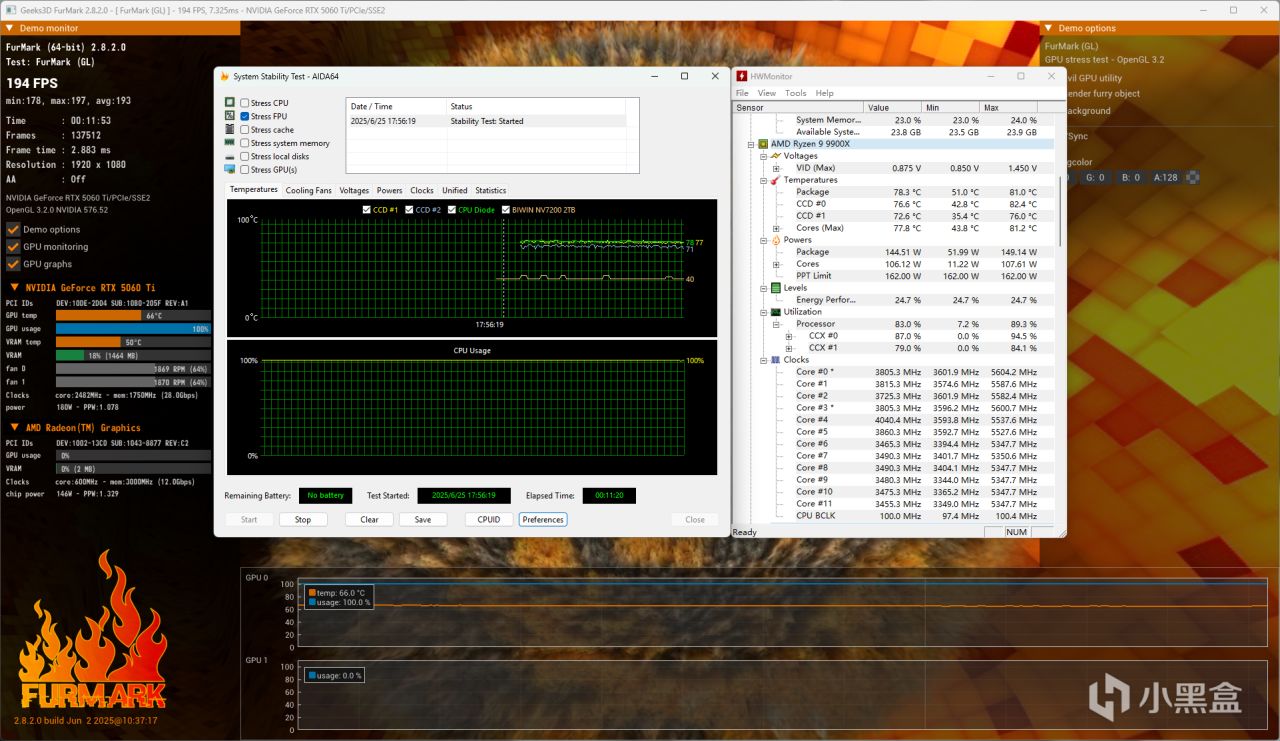This screenshot has width=1280, height=741.
Task: Enable Stress system memory checkbox
Action: point(245,143)
